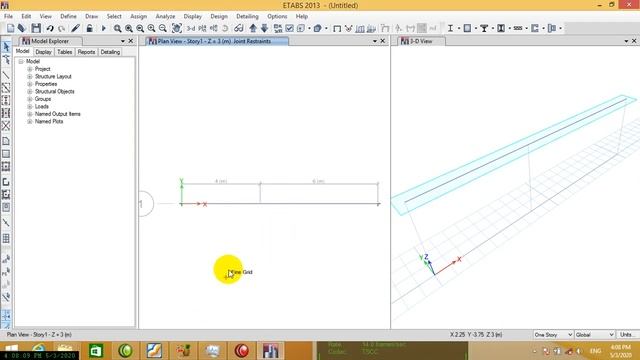Expand the Structure Layout tree node
This screenshot has width=640, height=360.
[29, 76]
